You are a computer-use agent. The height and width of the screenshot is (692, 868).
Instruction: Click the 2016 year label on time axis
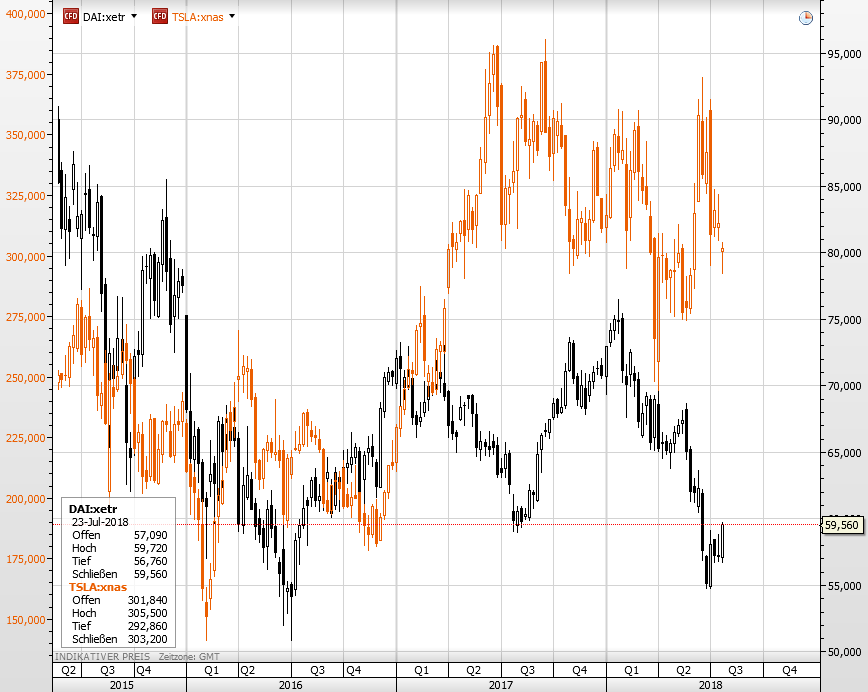coord(290,685)
